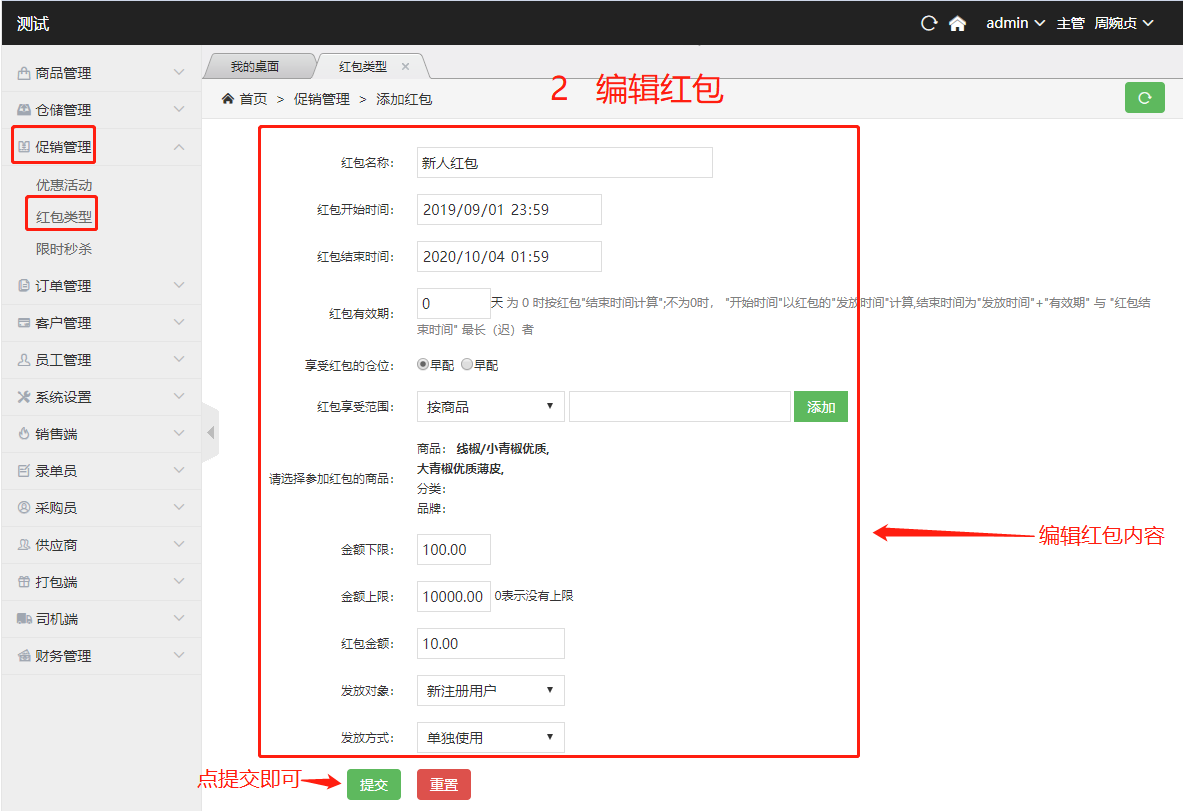Click the red 重置 button
This screenshot has height=811, width=1183.
coord(443,785)
